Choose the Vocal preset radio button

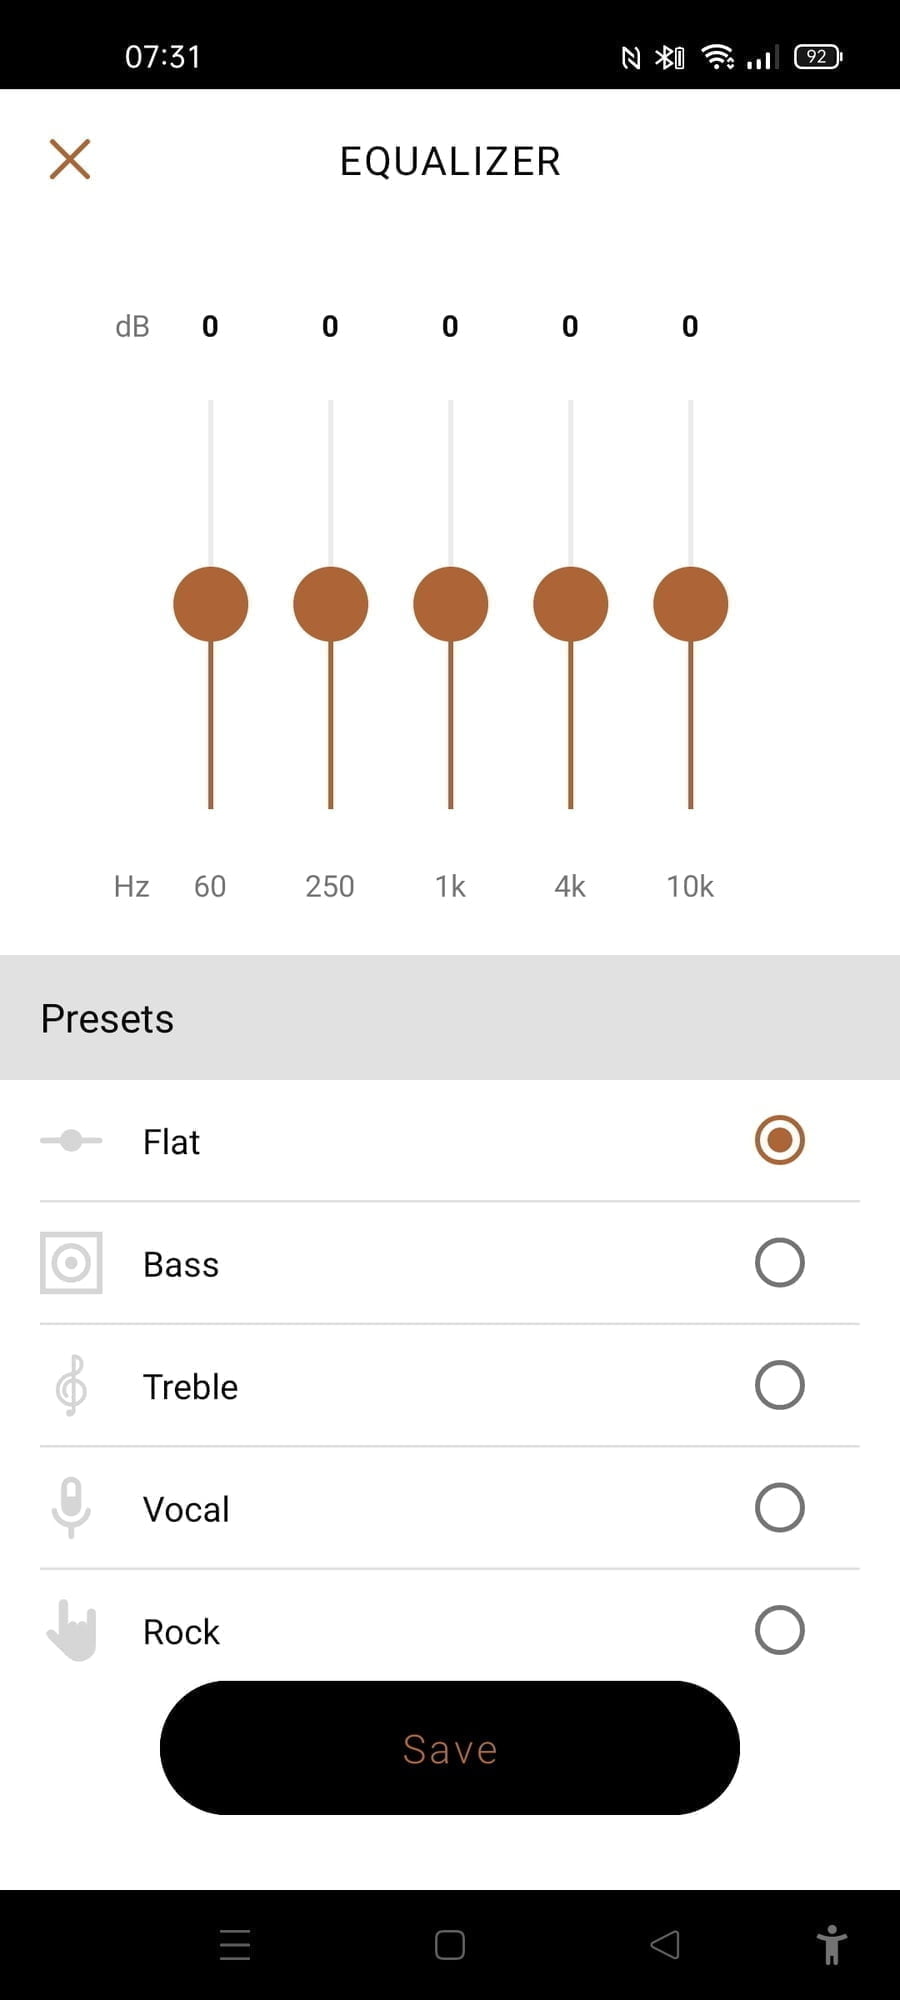(x=780, y=1508)
